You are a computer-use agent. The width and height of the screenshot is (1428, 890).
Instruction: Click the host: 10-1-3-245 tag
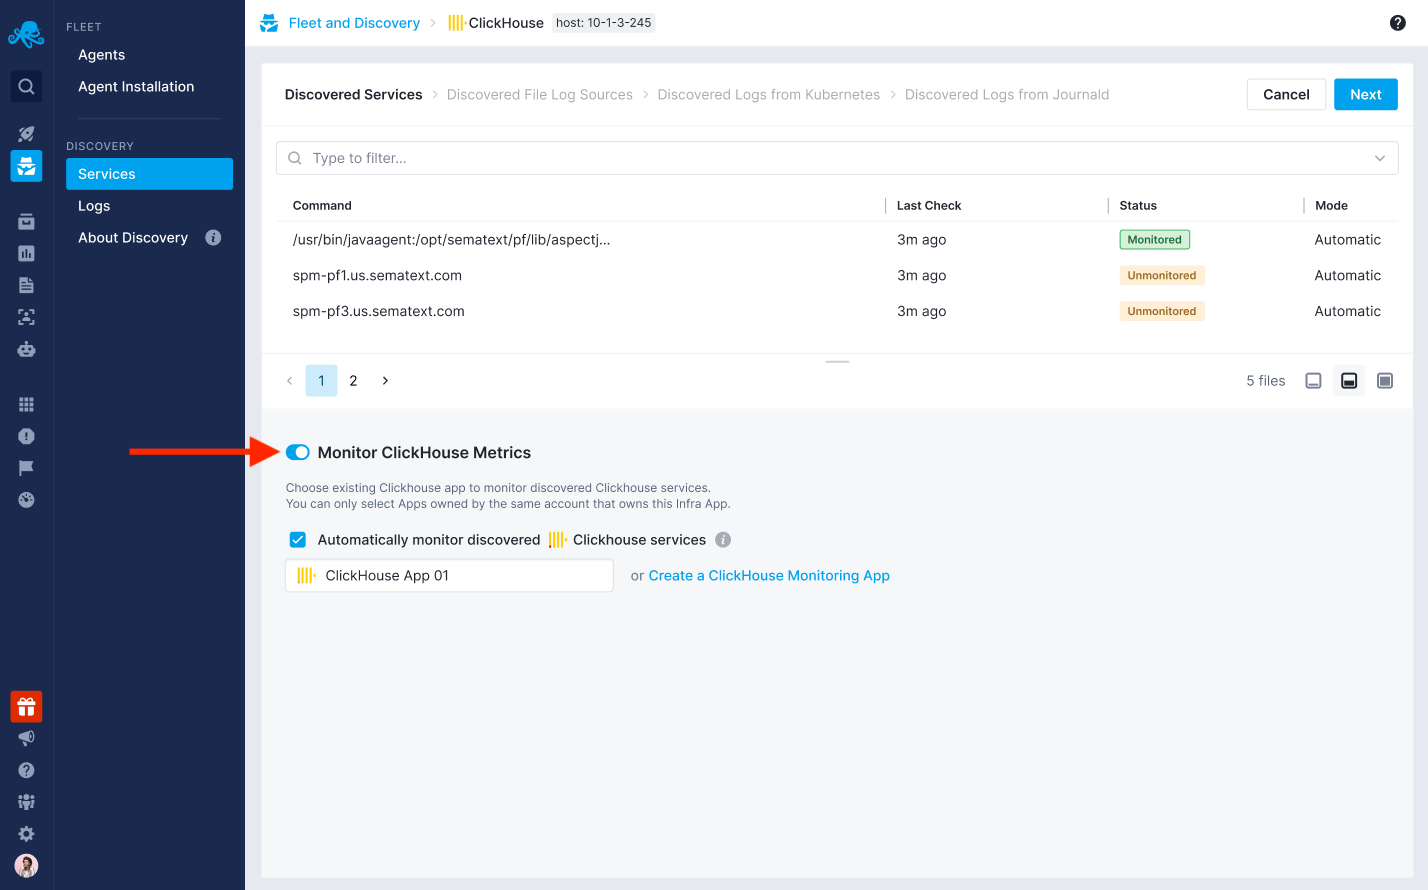604,23
